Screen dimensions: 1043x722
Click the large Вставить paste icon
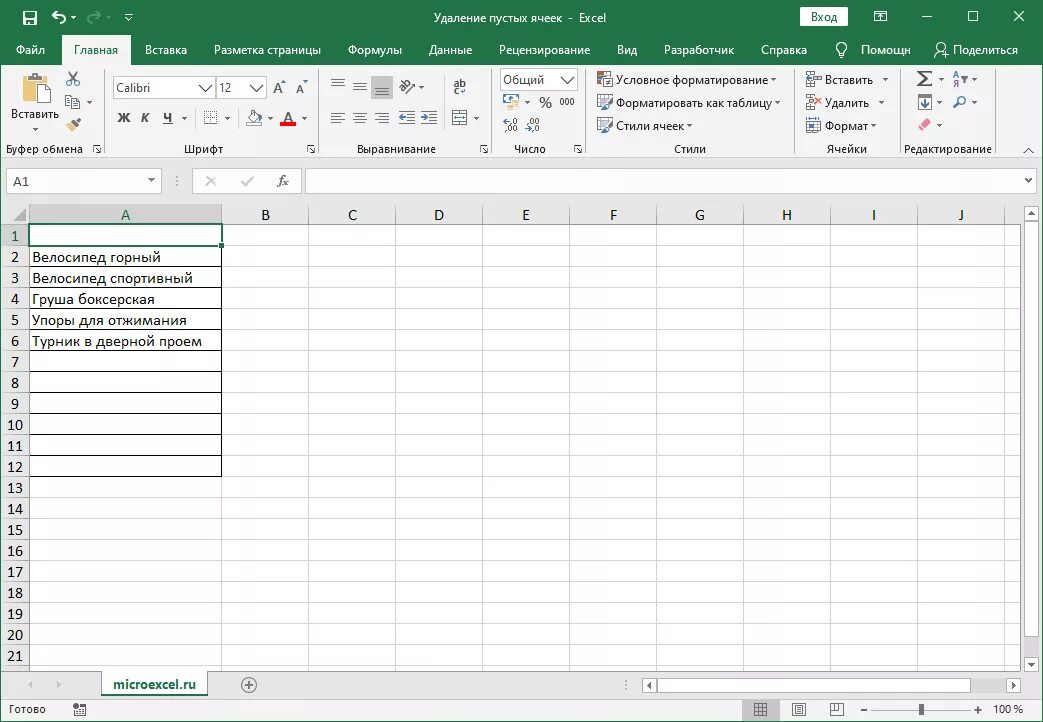click(x=36, y=89)
